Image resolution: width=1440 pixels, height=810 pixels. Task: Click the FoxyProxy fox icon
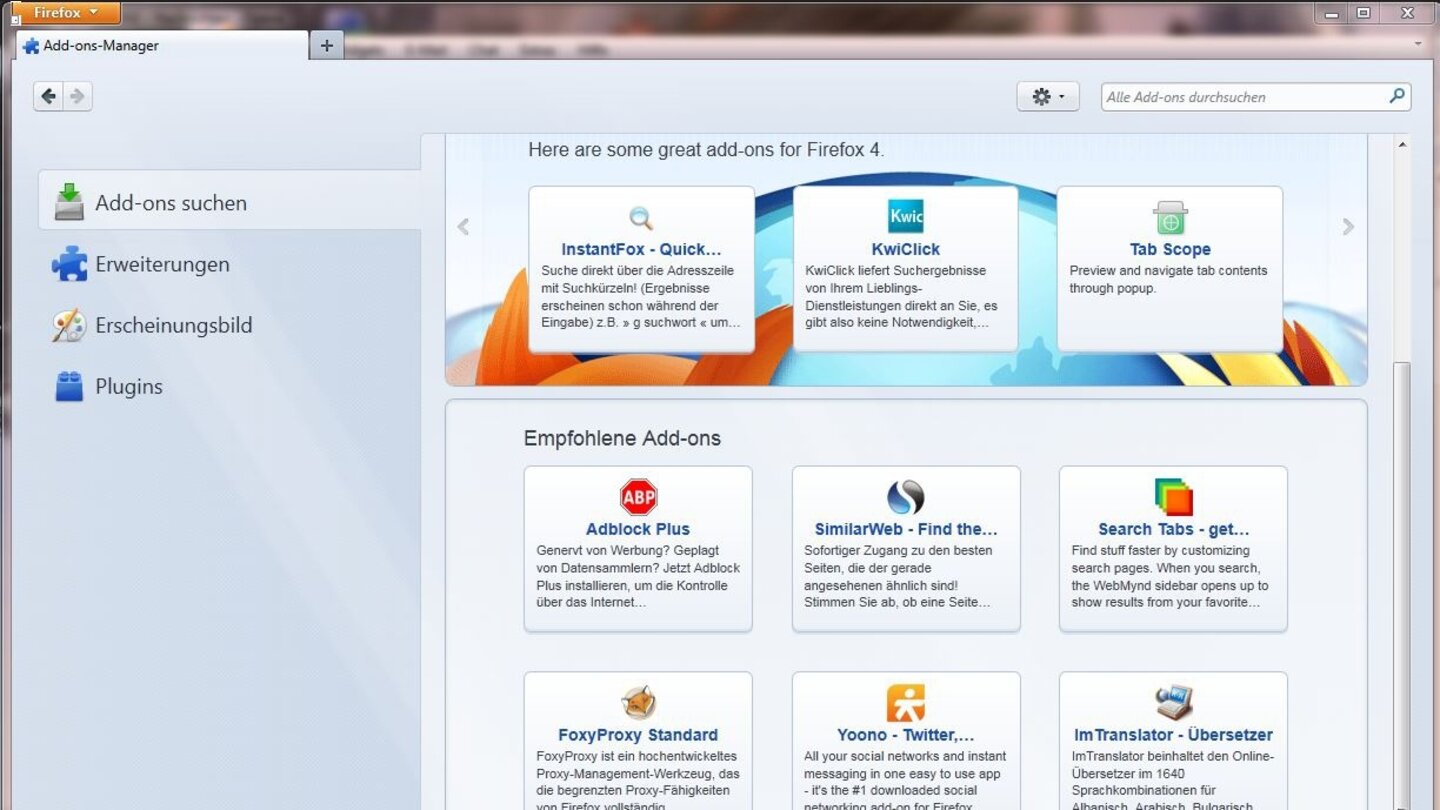[638, 703]
